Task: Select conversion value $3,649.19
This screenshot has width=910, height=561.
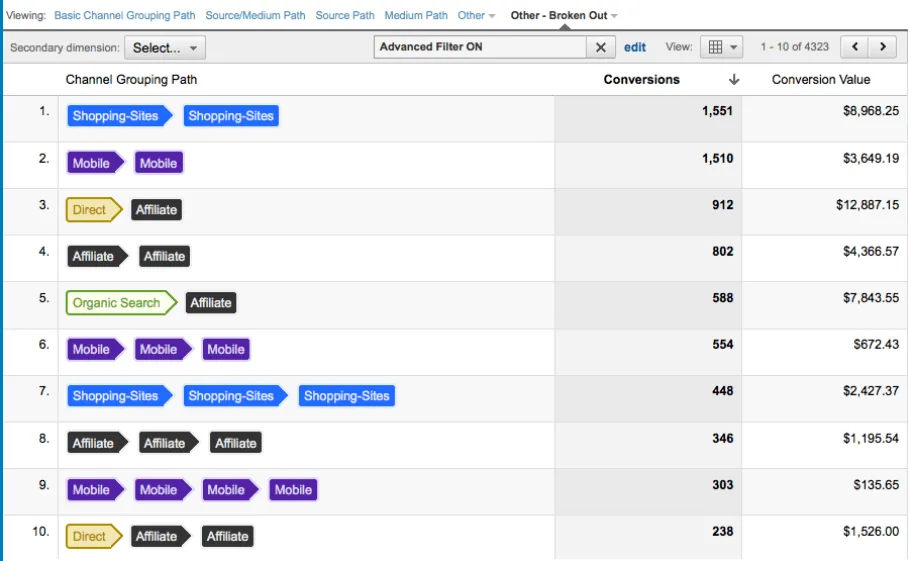Action: (x=871, y=158)
